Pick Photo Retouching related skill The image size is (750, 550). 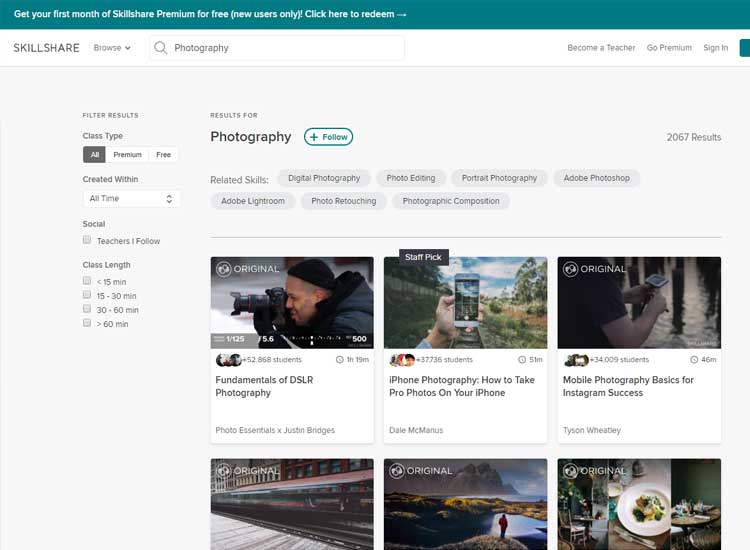coord(343,201)
